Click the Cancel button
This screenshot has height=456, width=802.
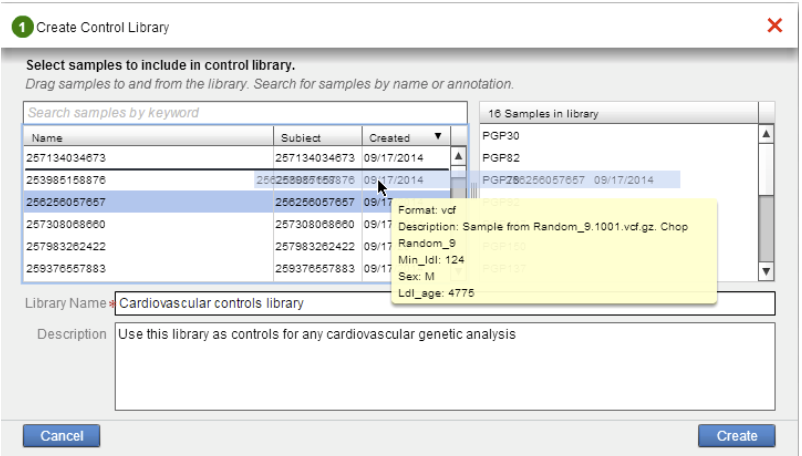(61, 436)
